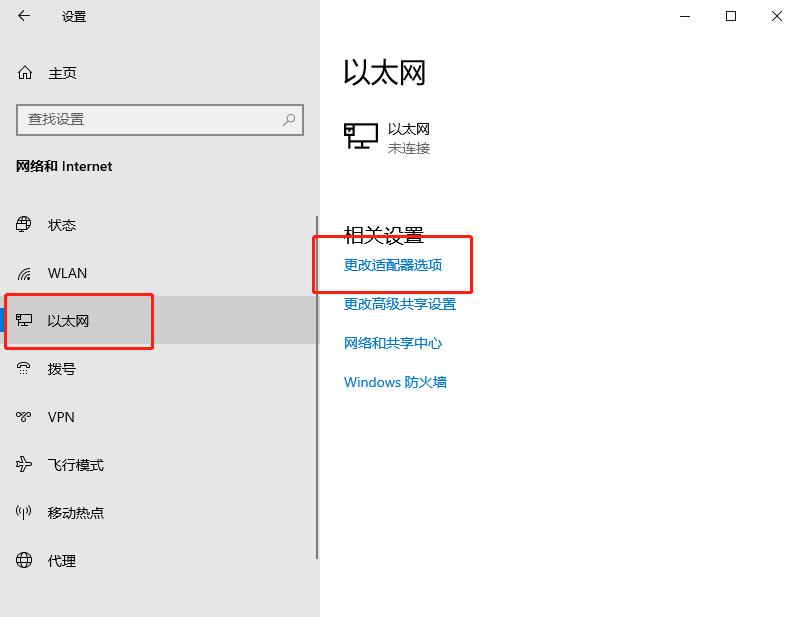Open VPN settings via its icon
The width and height of the screenshot is (800, 617).
[x=25, y=417]
